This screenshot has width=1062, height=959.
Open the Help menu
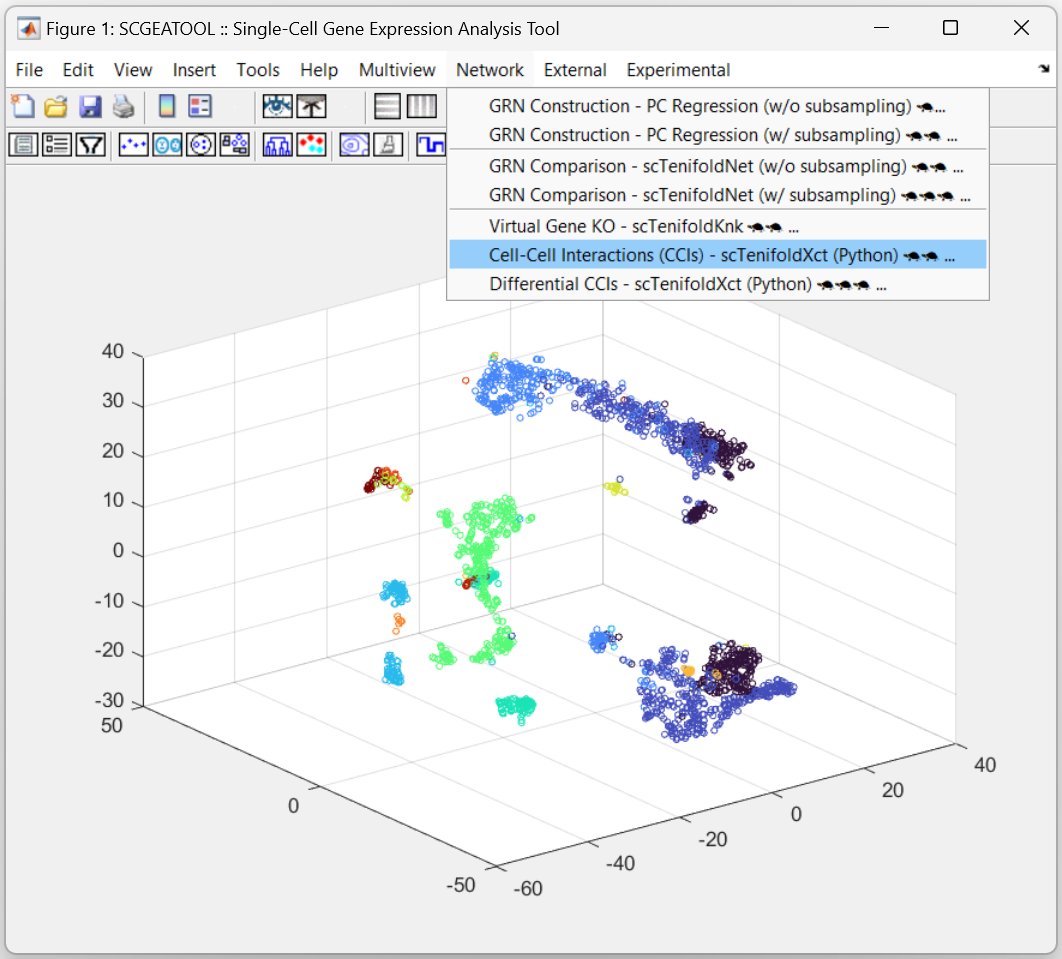[x=319, y=70]
